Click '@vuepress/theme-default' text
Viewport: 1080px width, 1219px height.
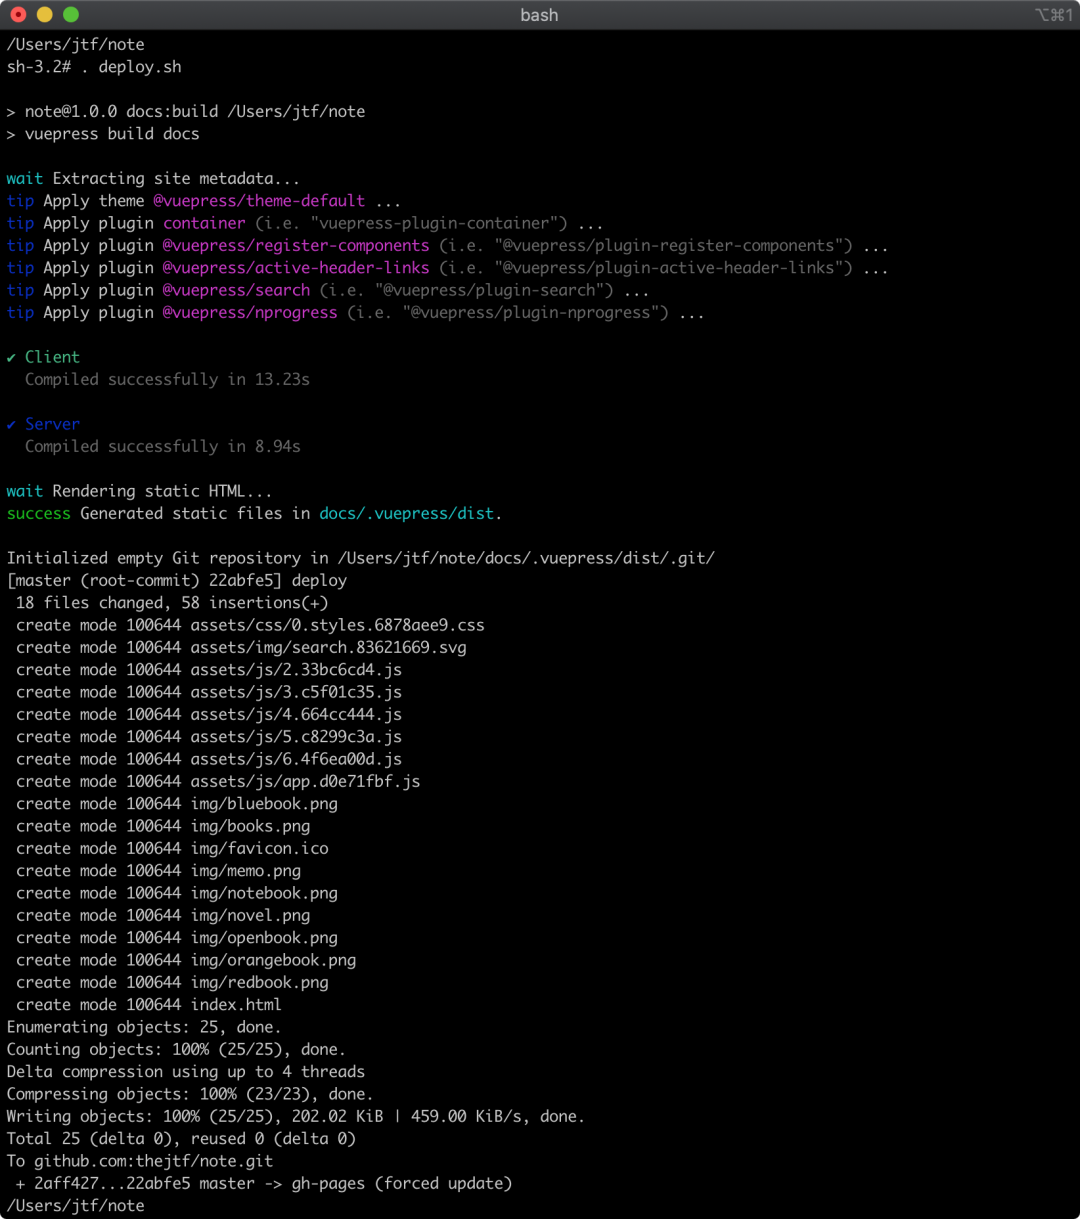click(x=259, y=201)
